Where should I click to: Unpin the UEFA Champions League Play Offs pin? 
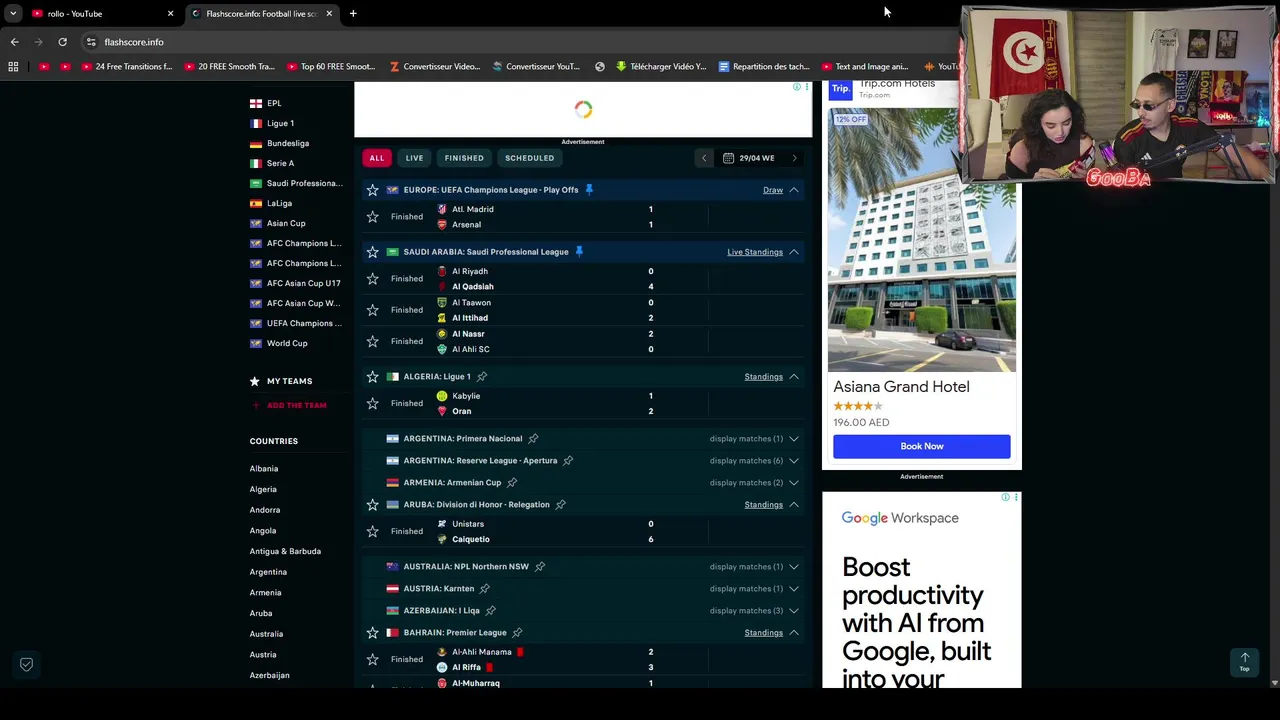click(x=589, y=190)
